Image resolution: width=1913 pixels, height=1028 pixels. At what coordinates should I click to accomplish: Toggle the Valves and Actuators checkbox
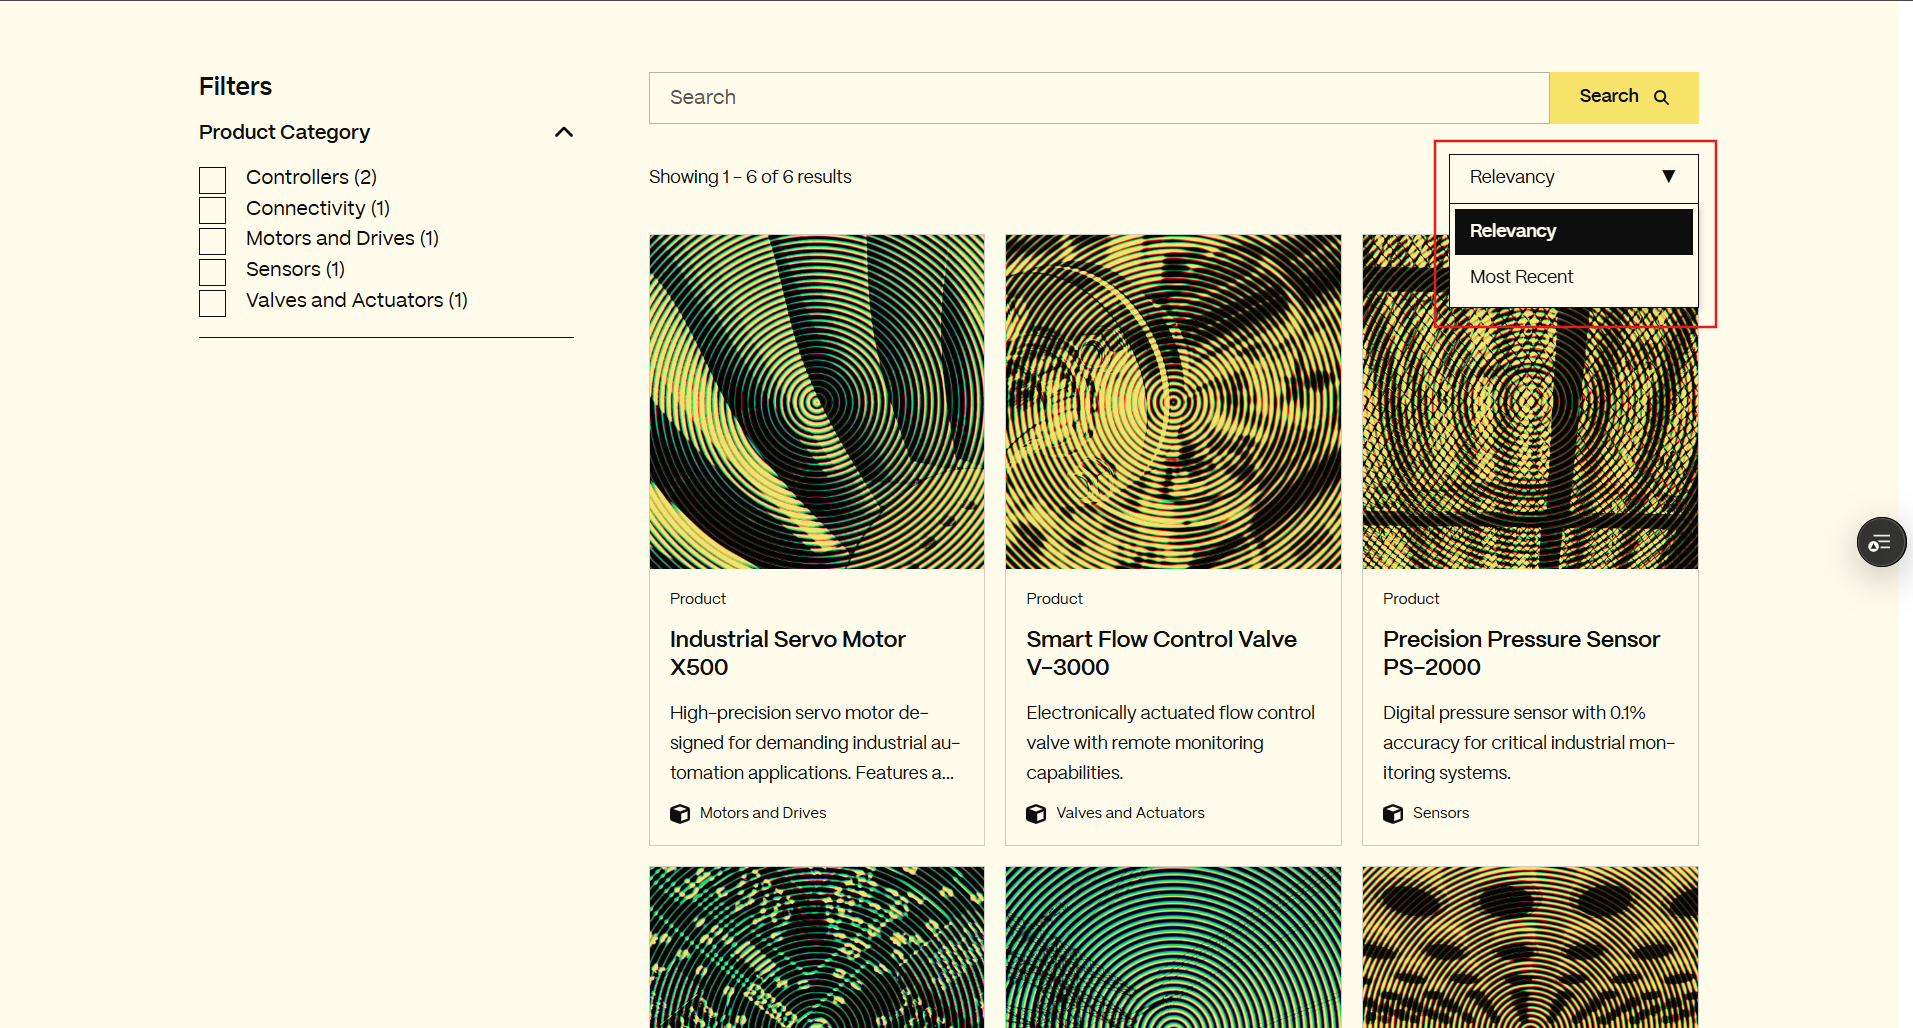(213, 303)
